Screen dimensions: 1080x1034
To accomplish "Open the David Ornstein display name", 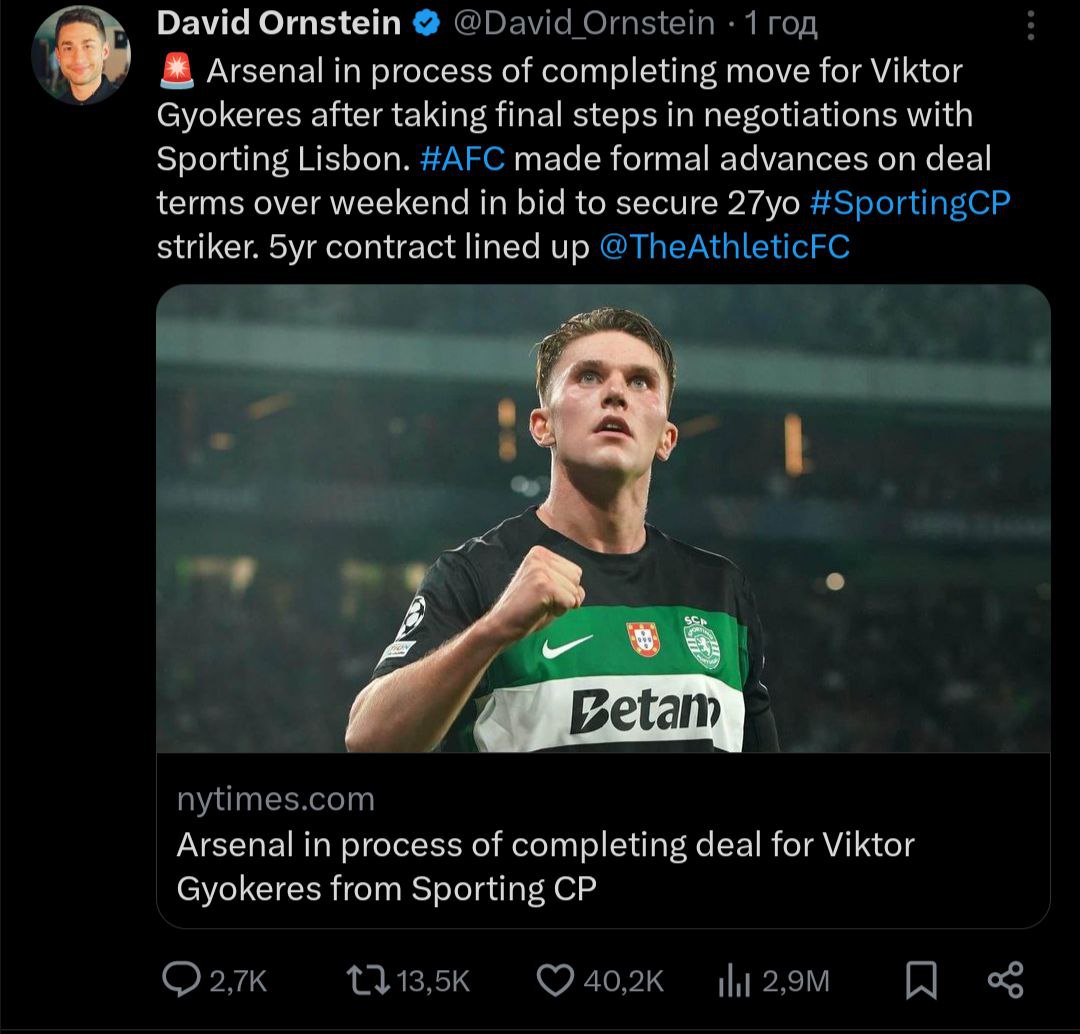I will point(279,23).
